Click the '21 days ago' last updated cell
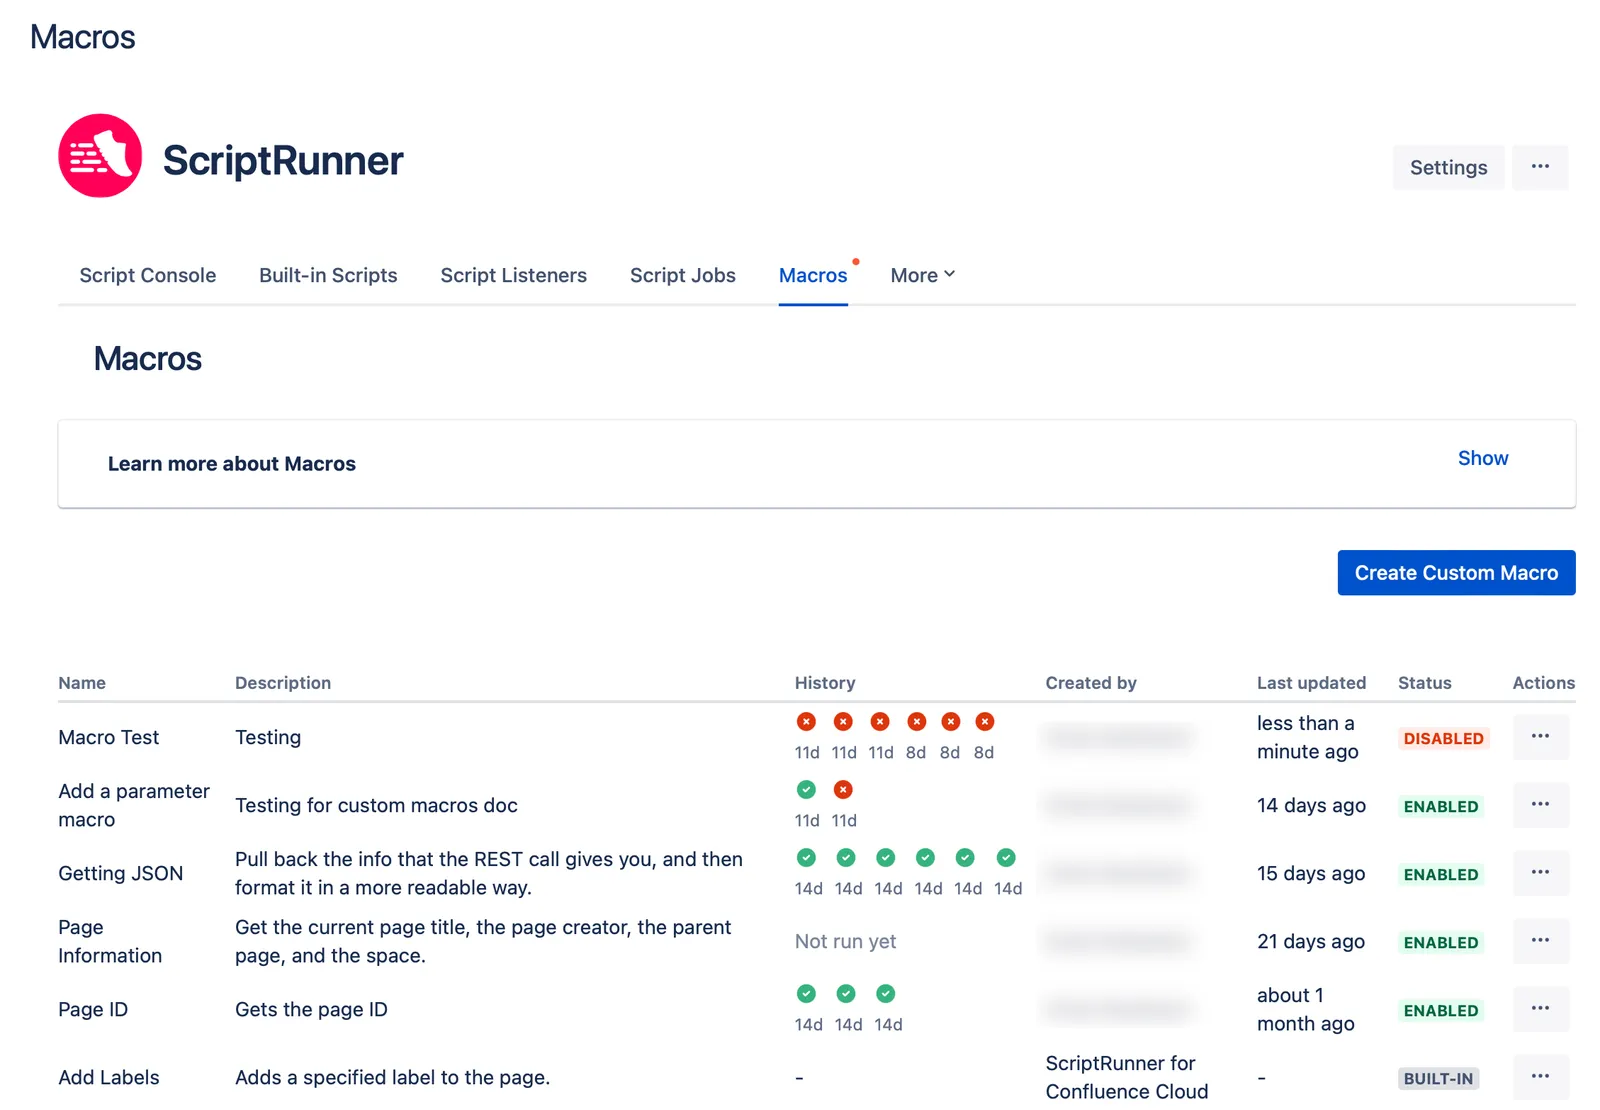The width and height of the screenshot is (1600, 1110). [x=1310, y=941]
